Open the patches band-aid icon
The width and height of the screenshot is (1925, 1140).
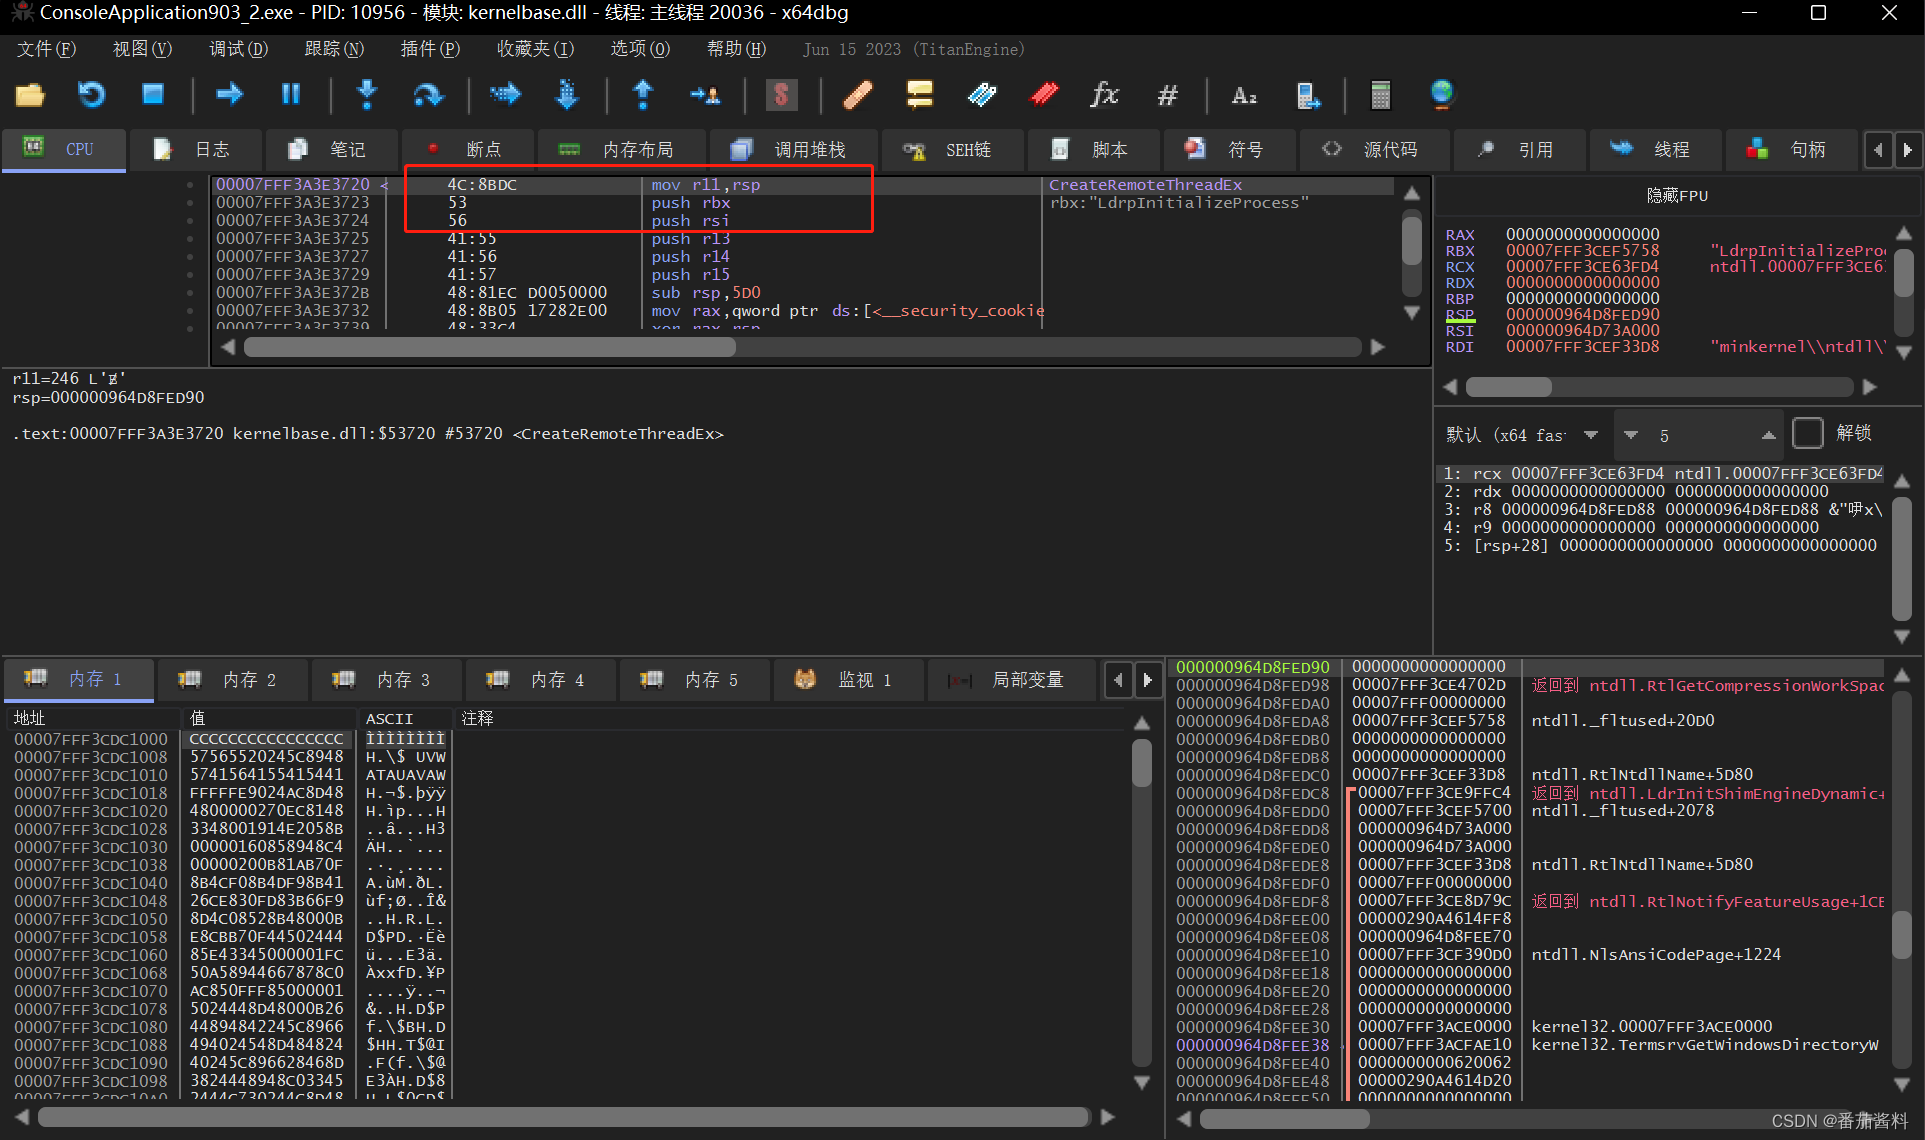[857, 95]
